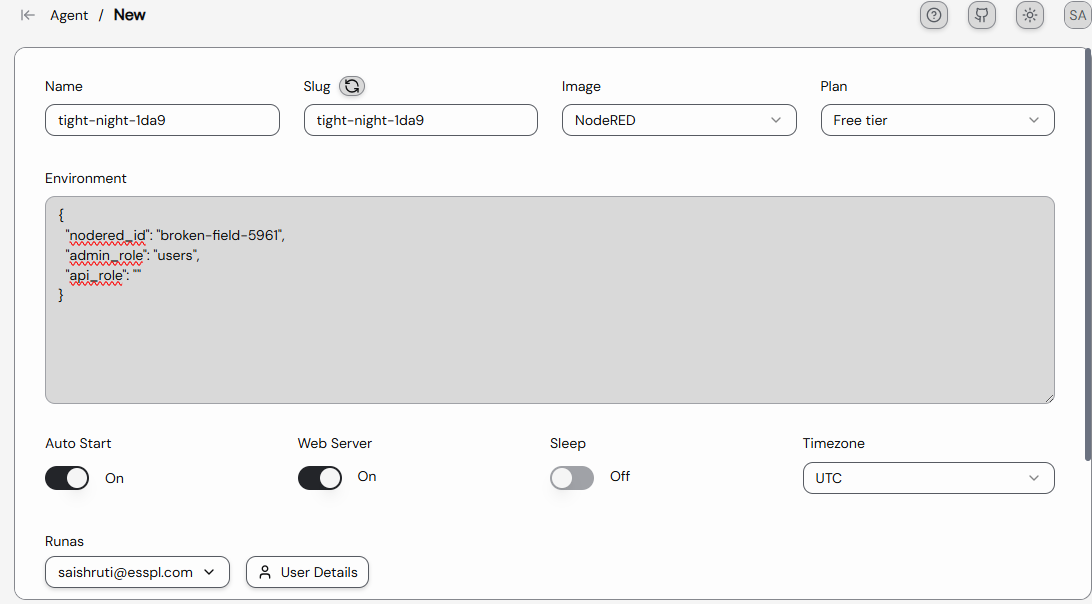Click the "nodered_id" line in Environment

pyautogui.click(x=176, y=235)
